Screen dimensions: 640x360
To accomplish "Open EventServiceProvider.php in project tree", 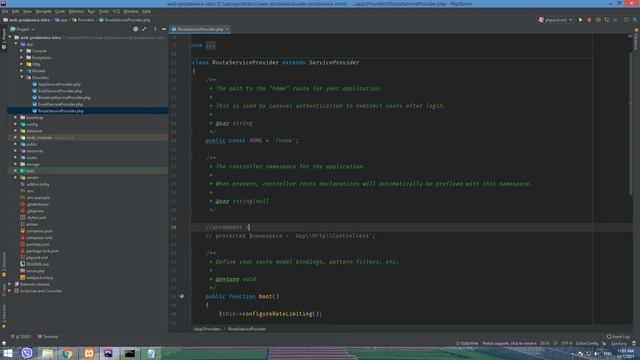I will coord(60,104).
